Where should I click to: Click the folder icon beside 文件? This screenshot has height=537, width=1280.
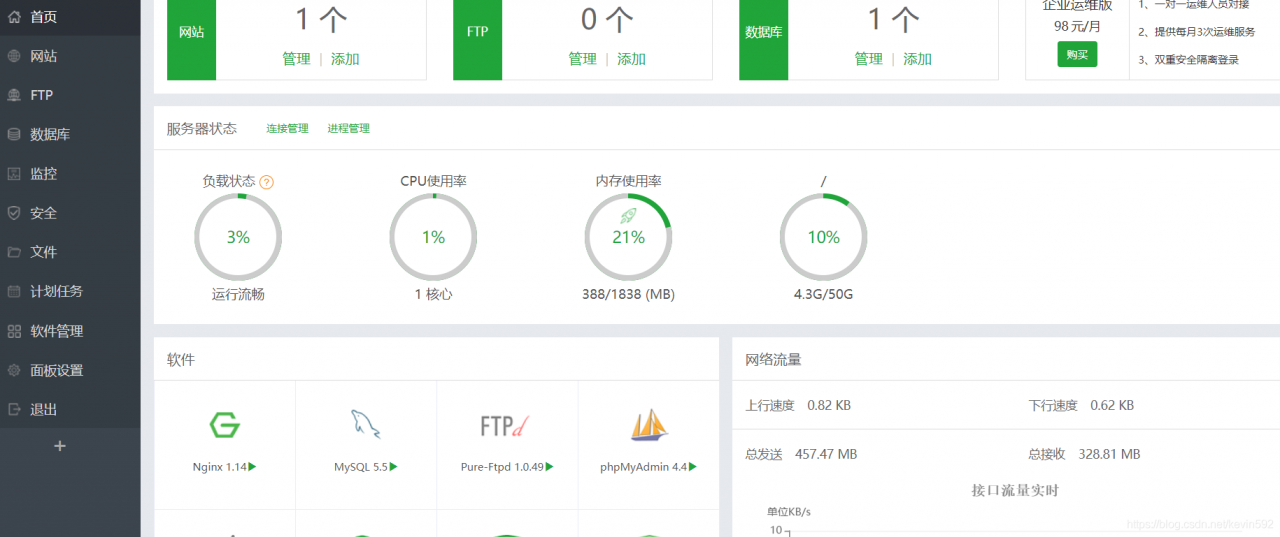14,252
